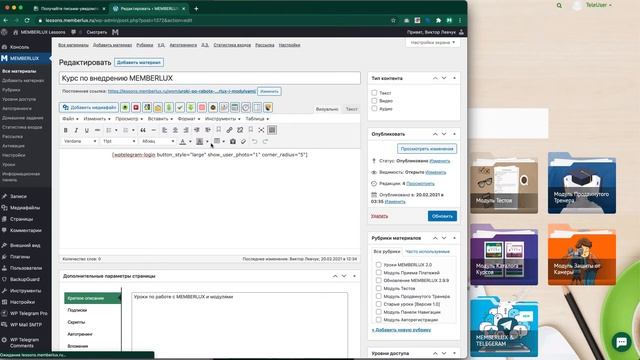Bookmark this page with the star icon

point(393,20)
